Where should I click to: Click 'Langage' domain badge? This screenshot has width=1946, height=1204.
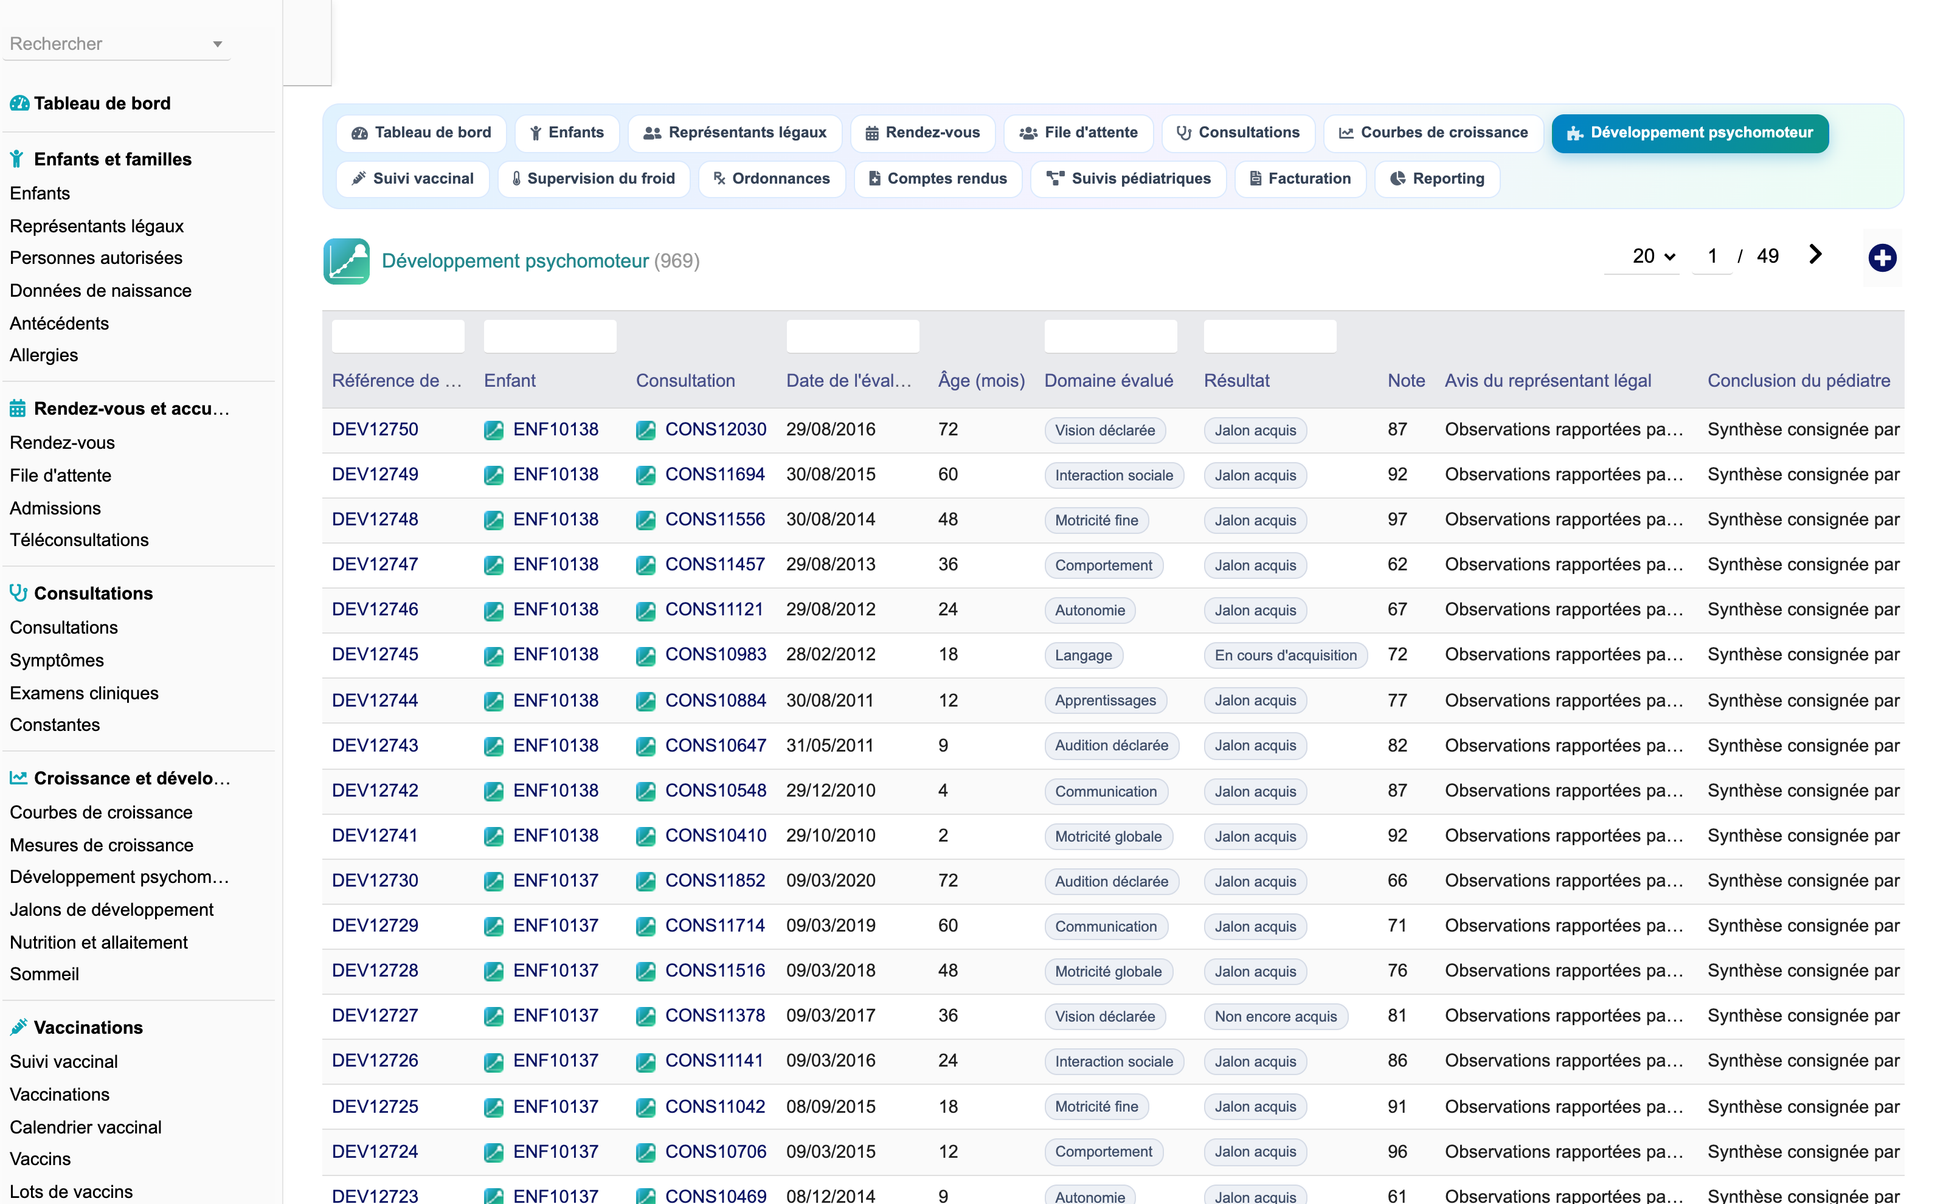(x=1083, y=656)
